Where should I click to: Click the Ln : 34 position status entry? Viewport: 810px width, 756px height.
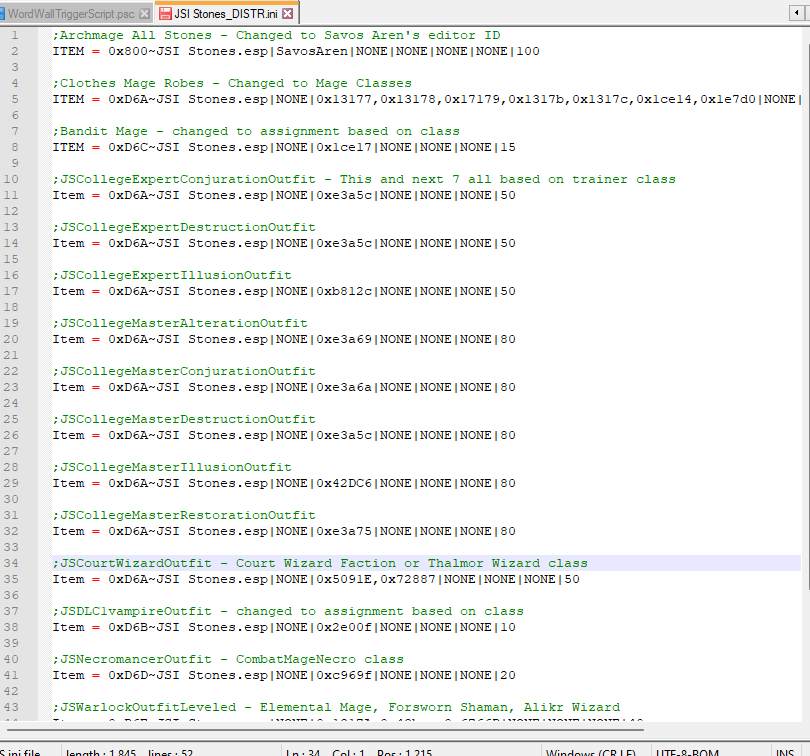[303, 752]
